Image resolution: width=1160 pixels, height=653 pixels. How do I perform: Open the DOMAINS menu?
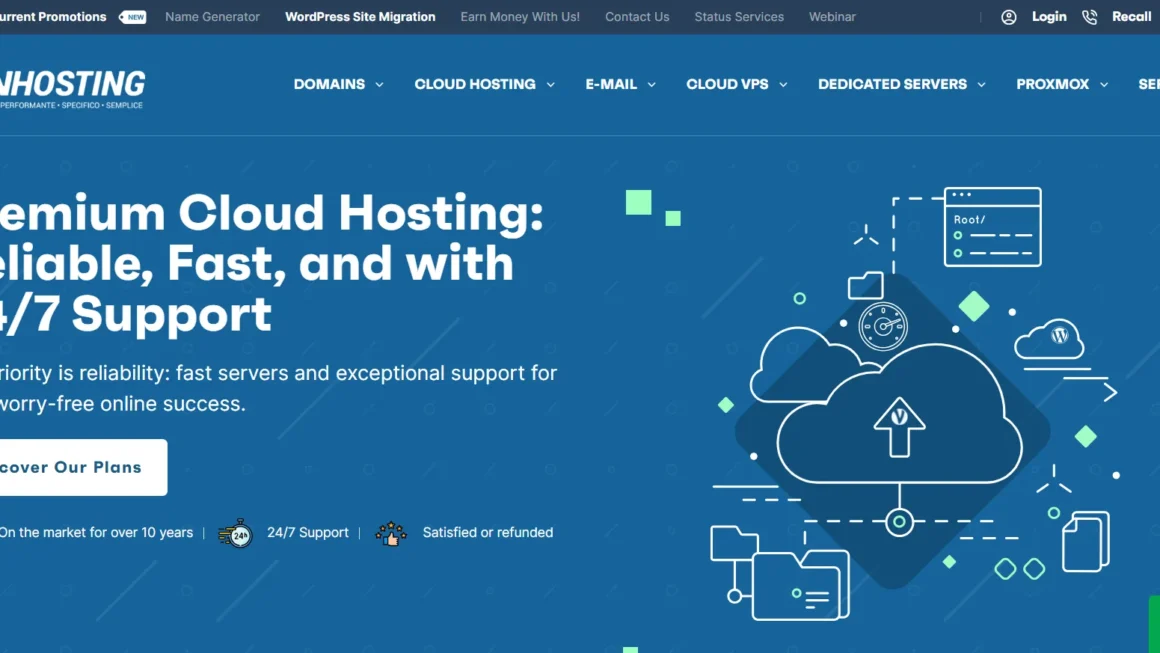[x=329, y=84]
